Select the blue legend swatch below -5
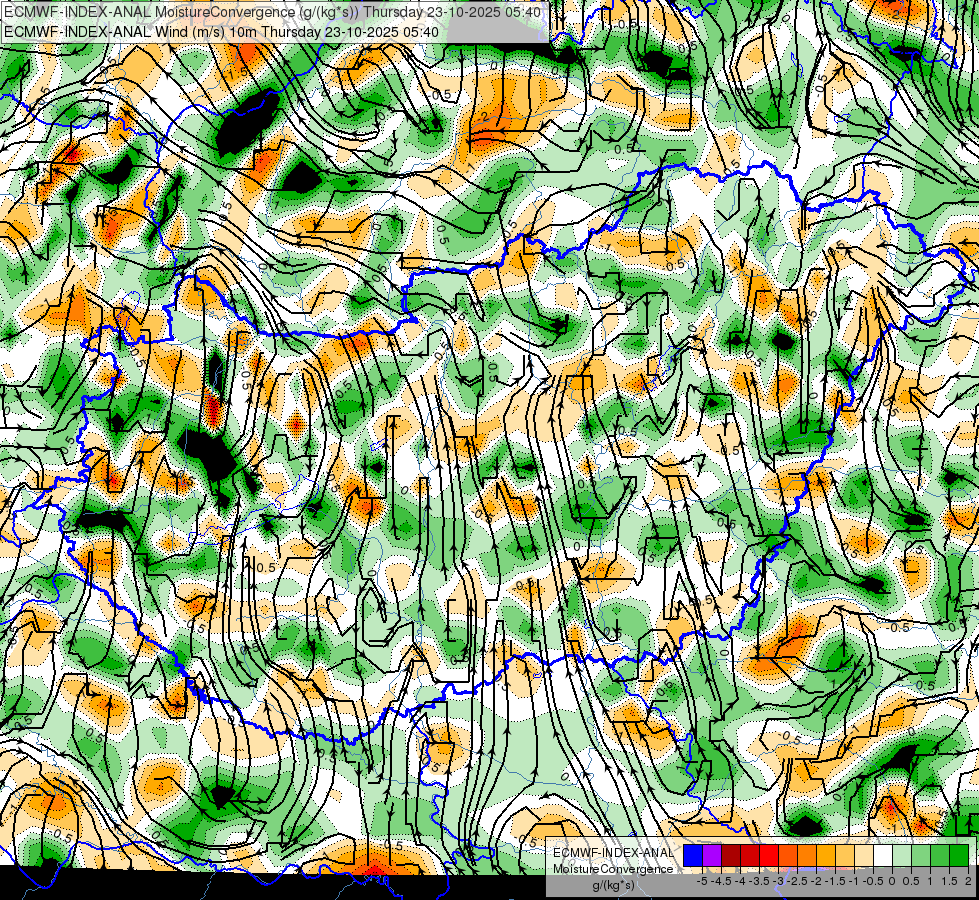 click(x=693, y=855)
